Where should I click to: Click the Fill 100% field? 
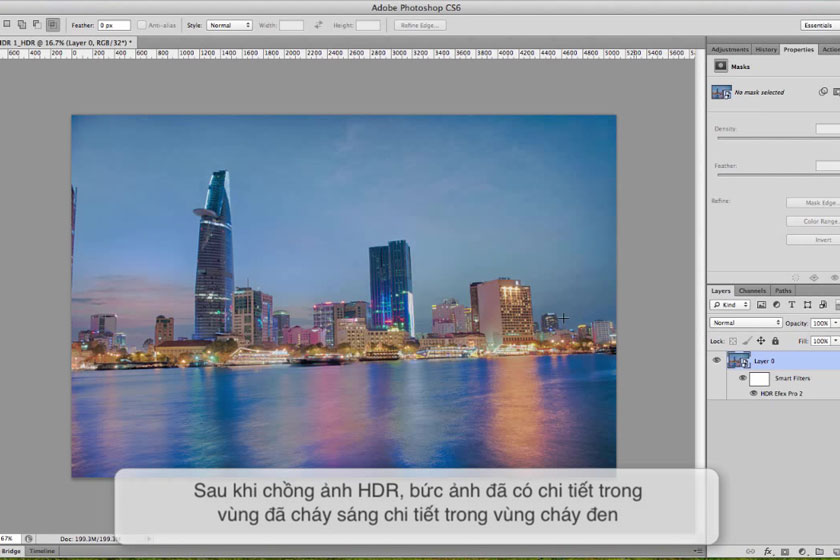[x=820, y=341]
